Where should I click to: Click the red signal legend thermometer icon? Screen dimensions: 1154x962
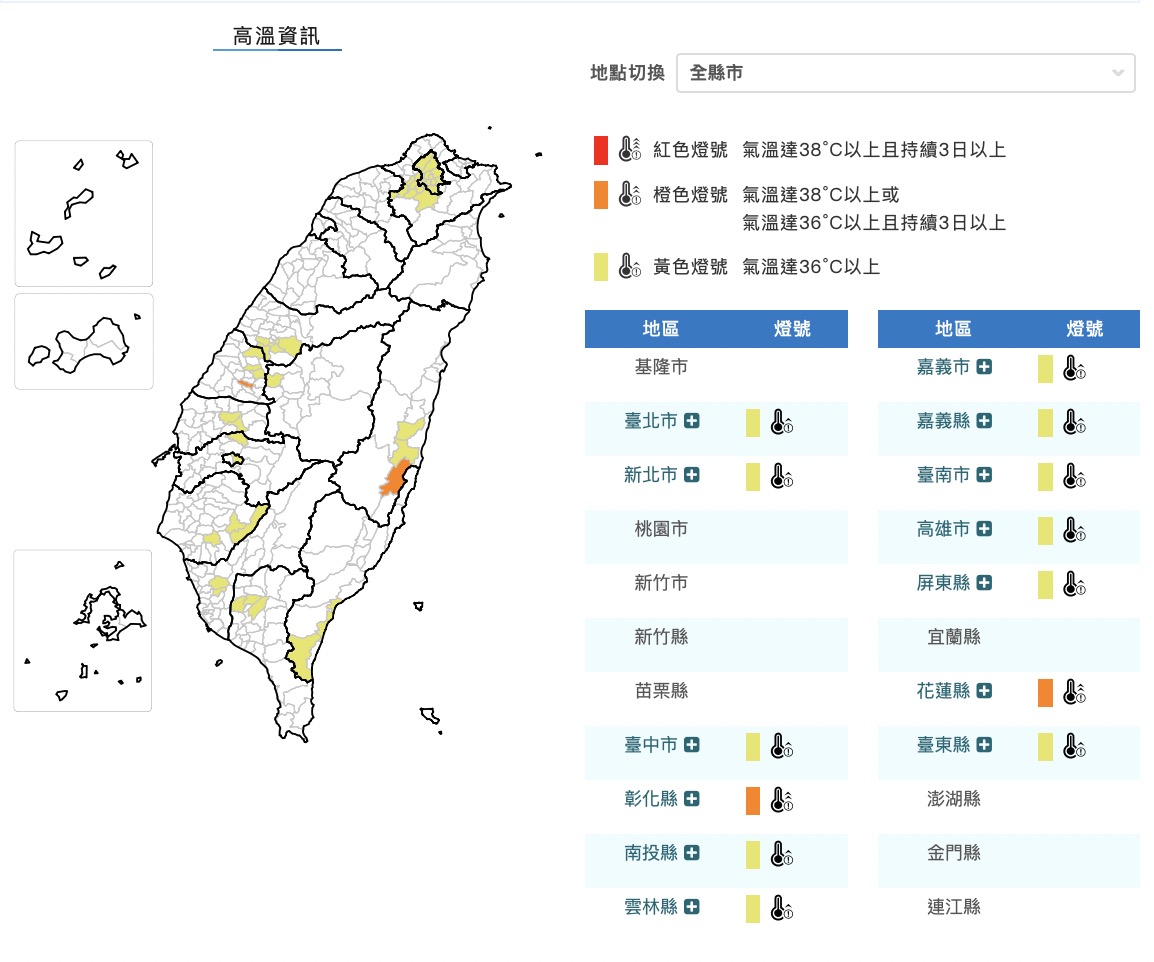coord(629,149)
